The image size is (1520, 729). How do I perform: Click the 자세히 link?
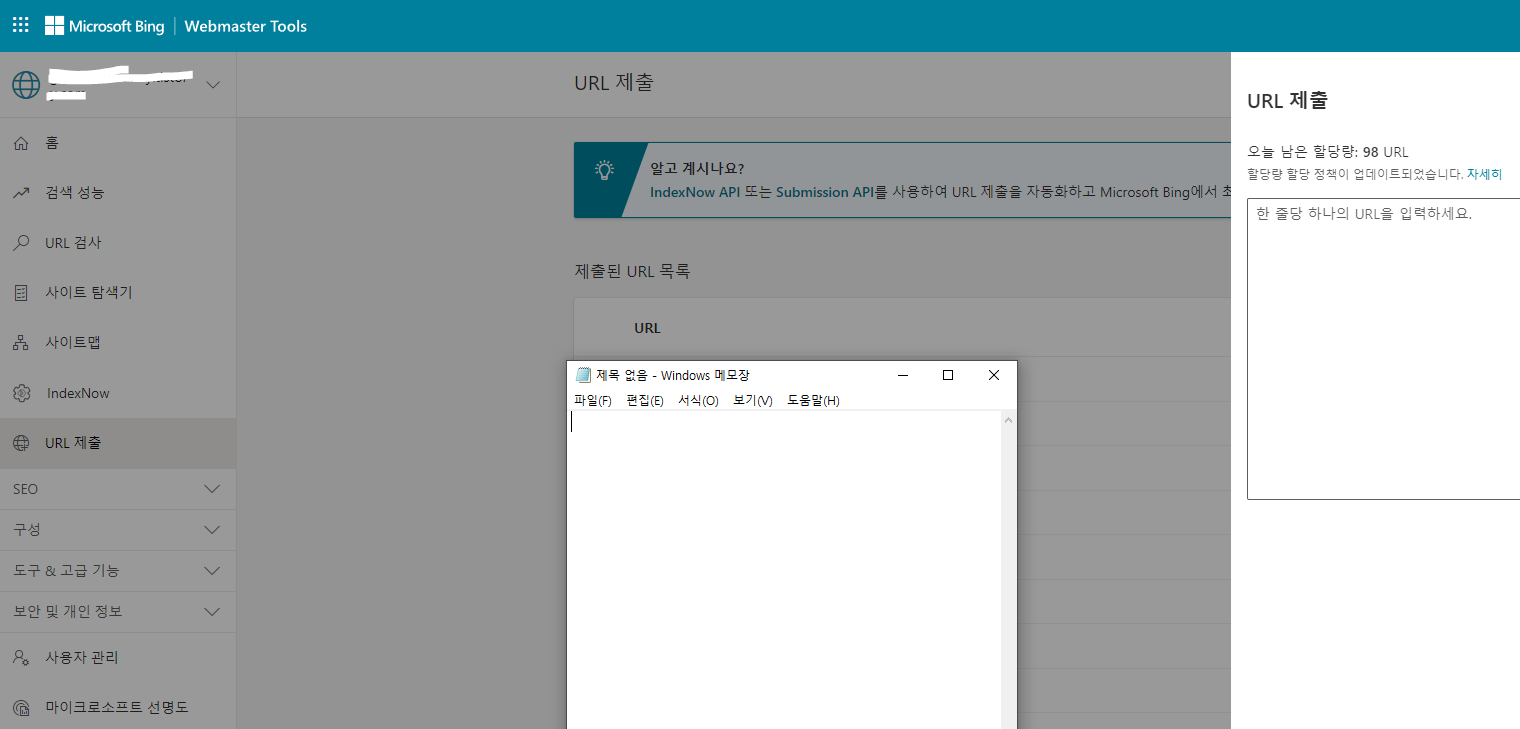click(x=1484, y=174)
